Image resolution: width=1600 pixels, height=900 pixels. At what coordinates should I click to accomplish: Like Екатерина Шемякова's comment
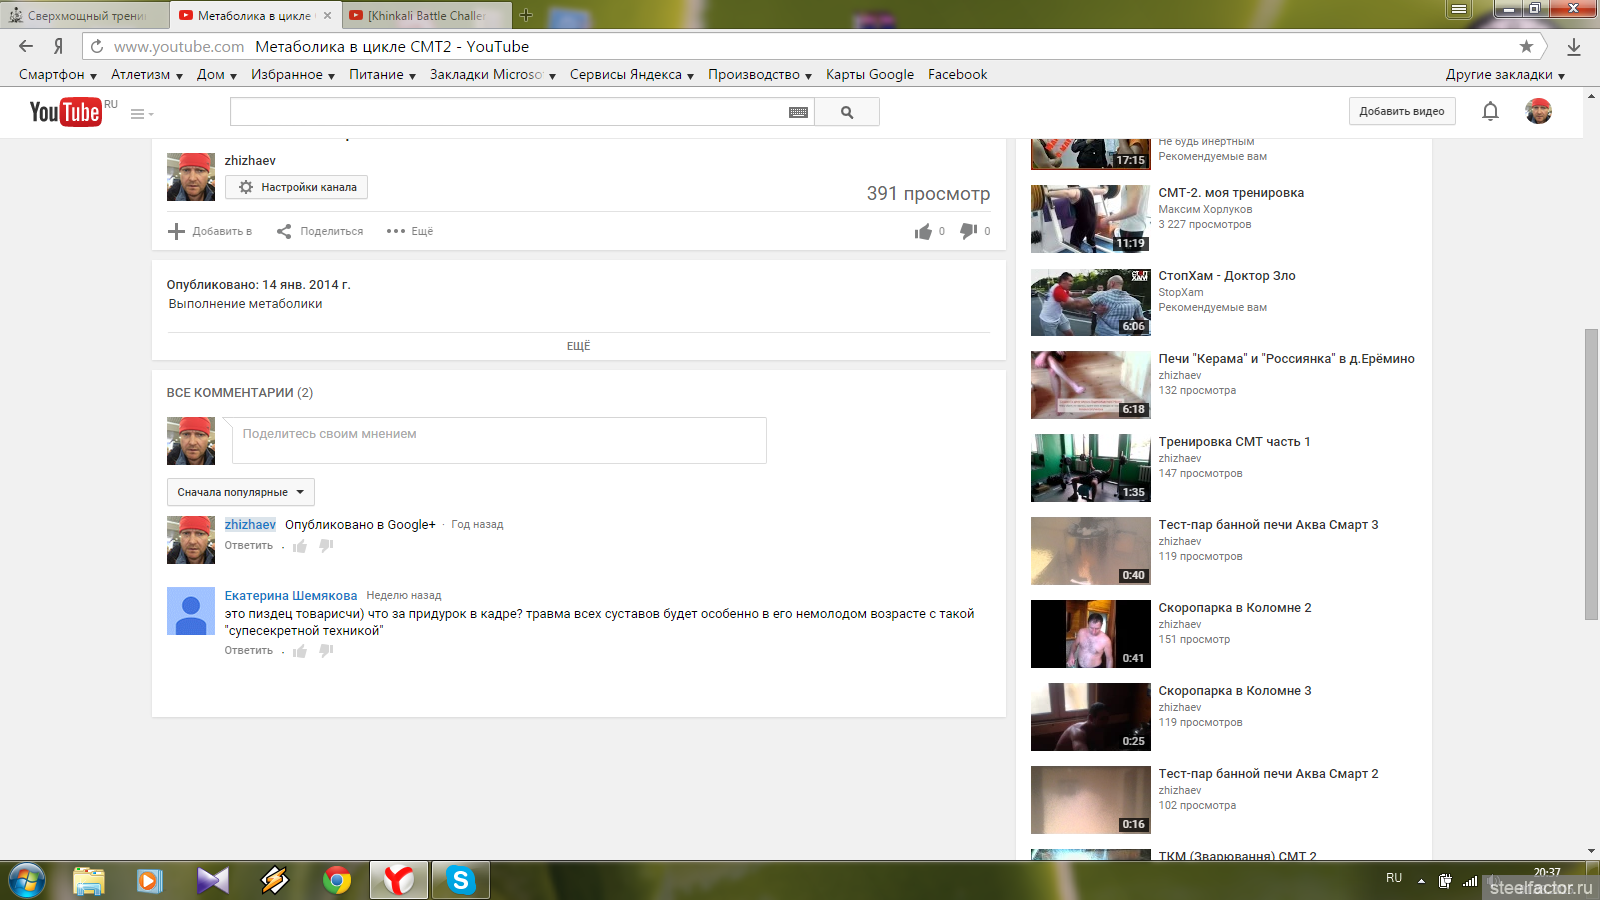[x=300, y=651]
